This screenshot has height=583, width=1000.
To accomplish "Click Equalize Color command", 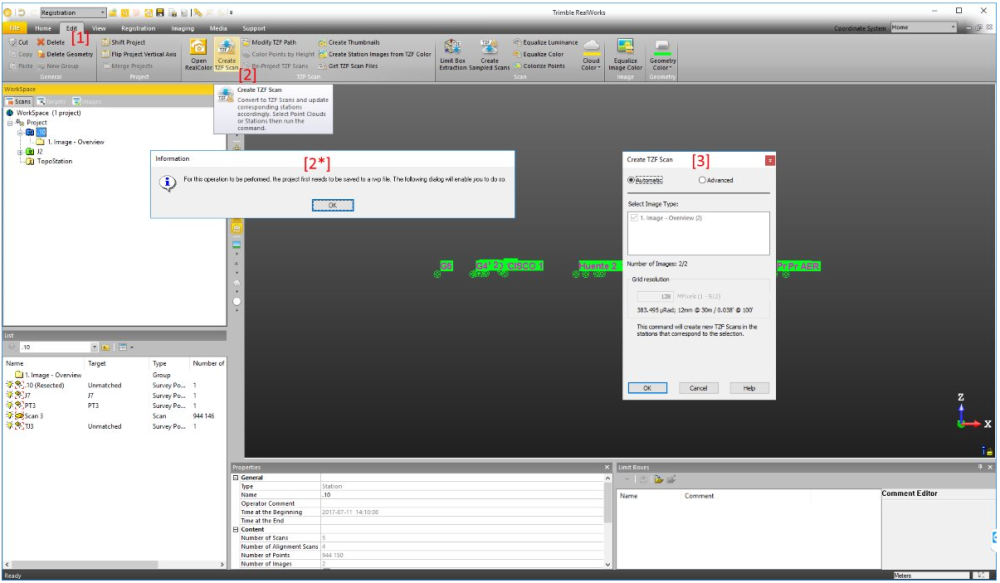I will point(539,54).
